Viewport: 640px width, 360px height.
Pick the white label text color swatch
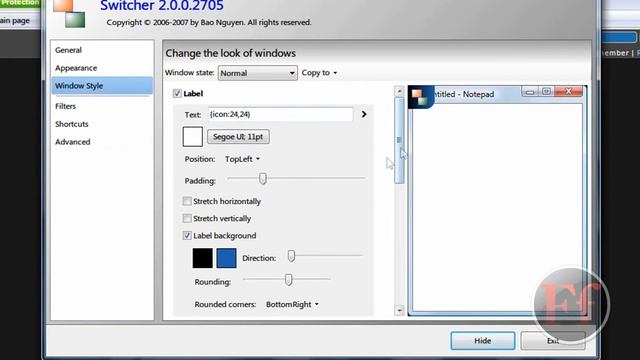click(193, 136)
